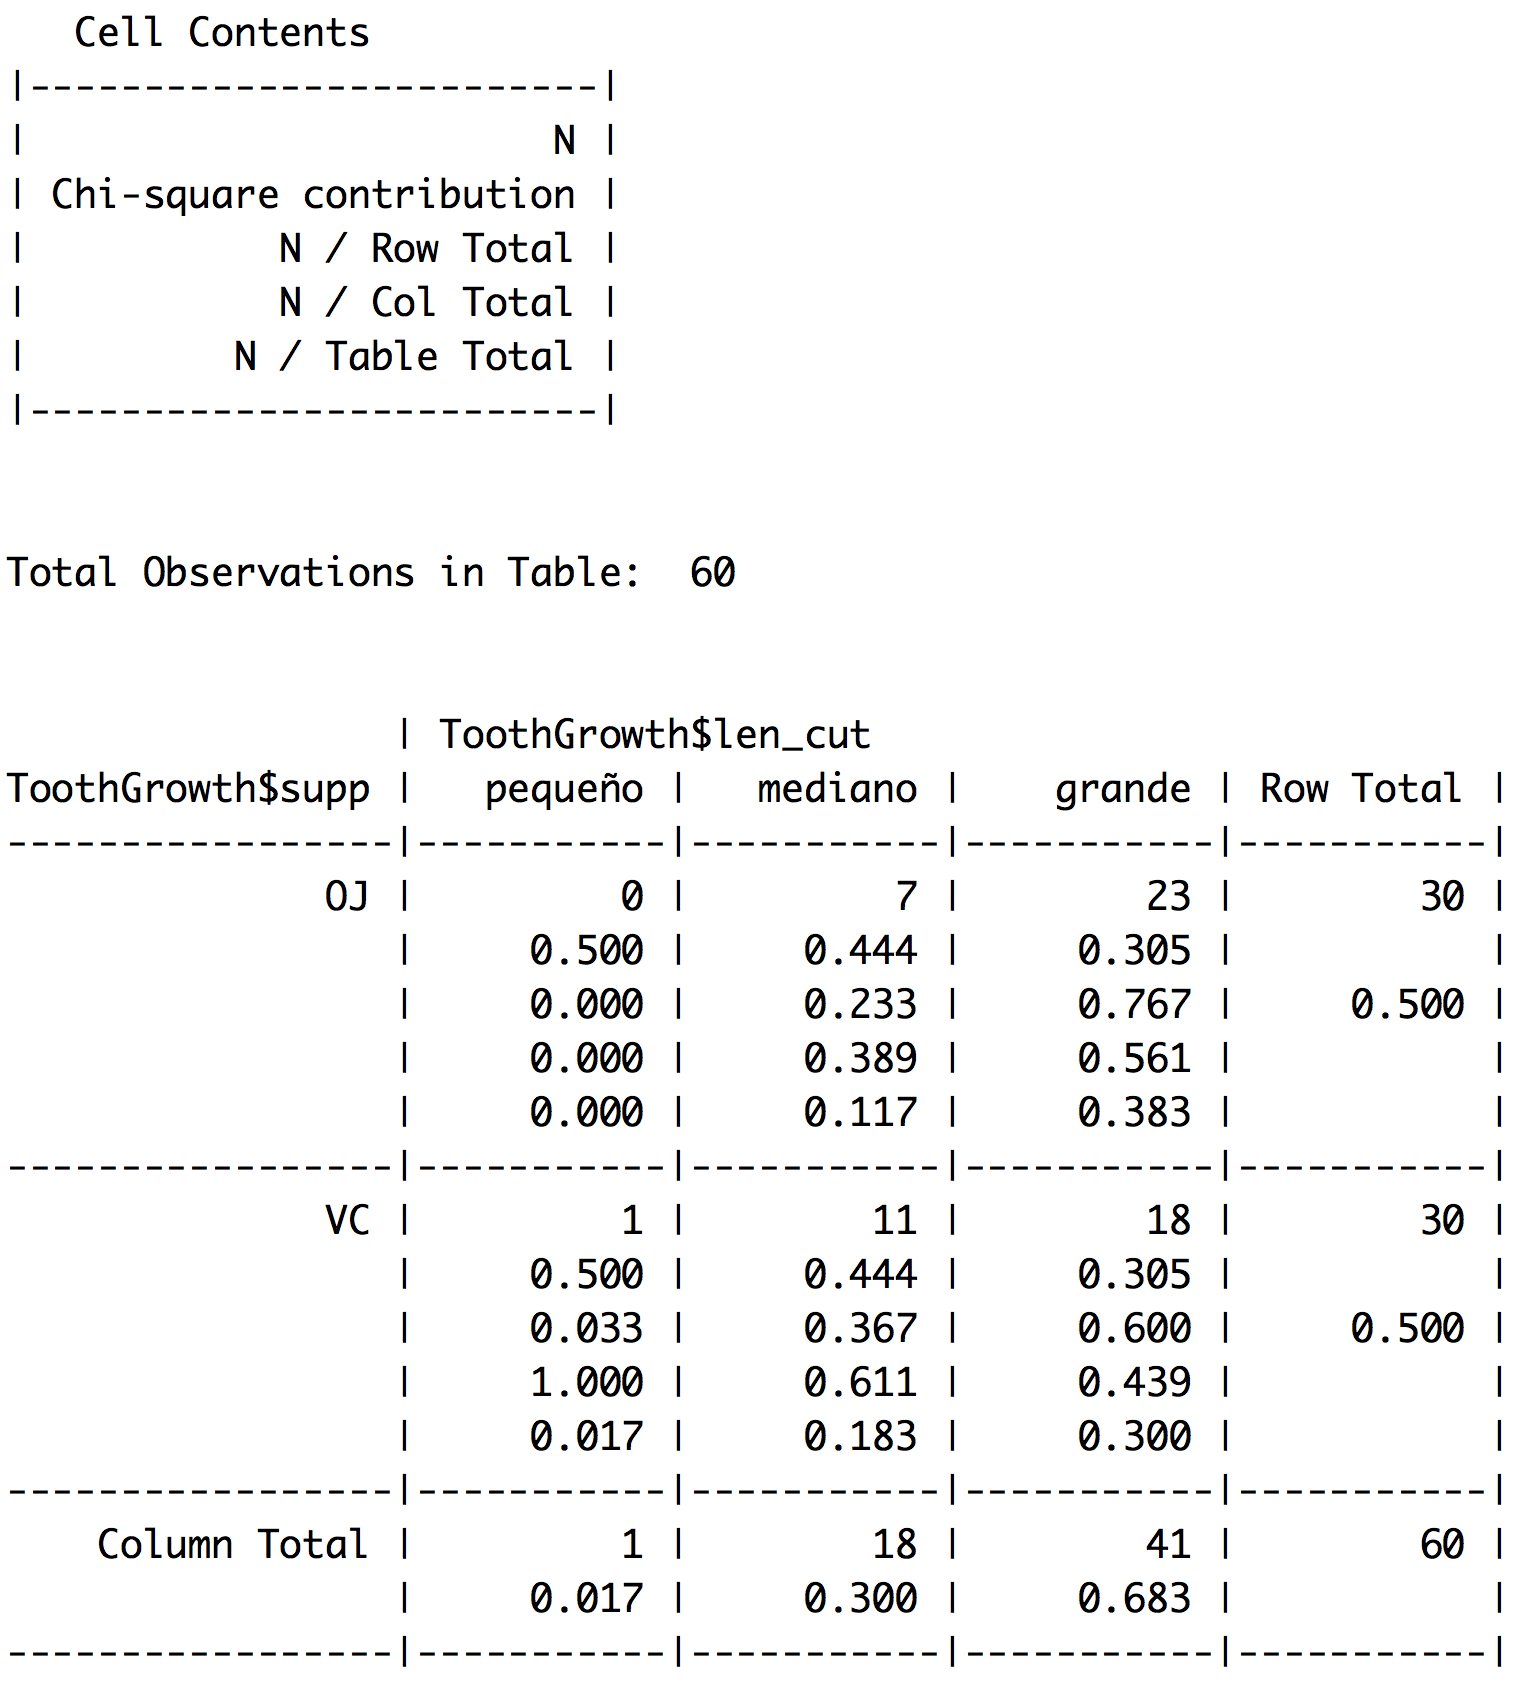
Task: Click the VC pequeño value 1.000
Action: pos(587,1383)
